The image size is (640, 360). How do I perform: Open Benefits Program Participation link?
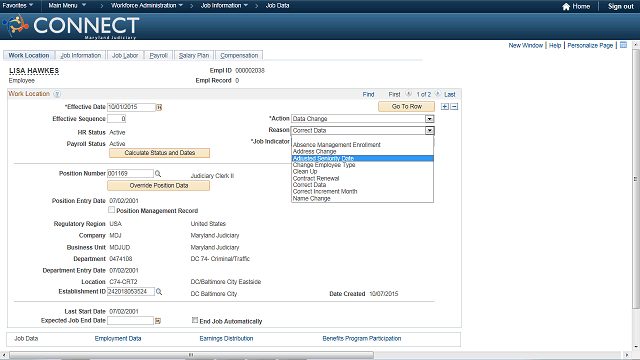click(x=362, y=338)
